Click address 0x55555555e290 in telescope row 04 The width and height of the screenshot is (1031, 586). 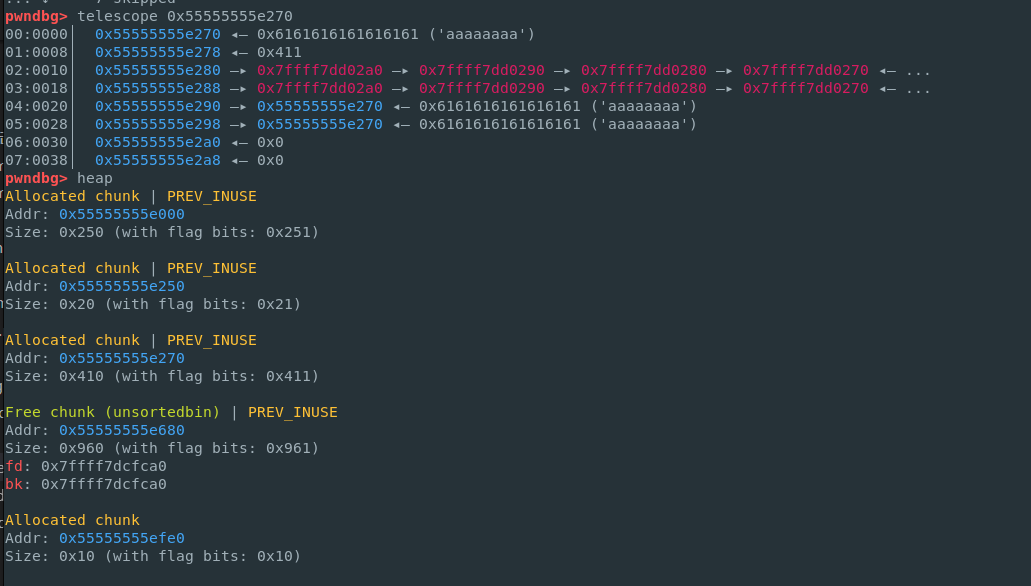(158, 106)
